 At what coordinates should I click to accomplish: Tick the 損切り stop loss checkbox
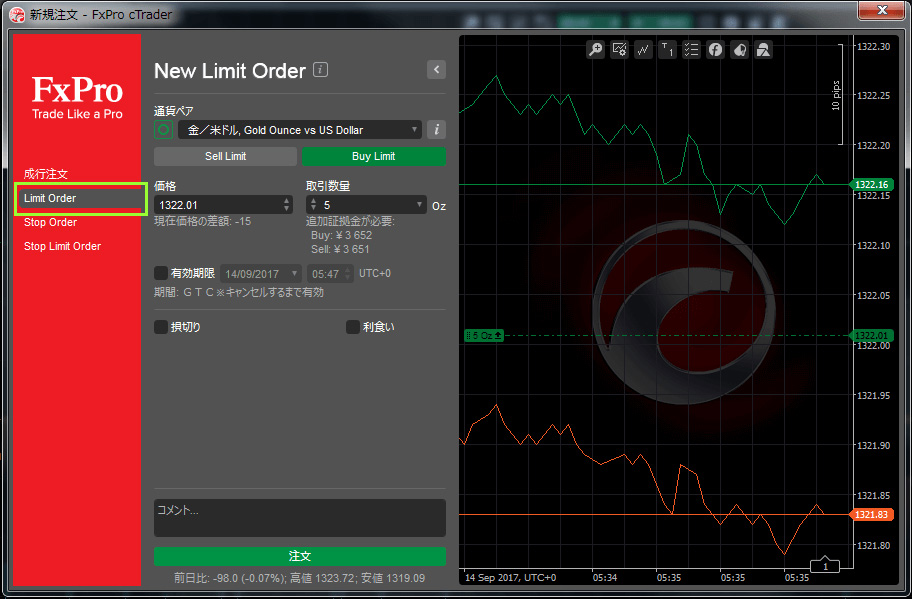tap(161, 327)
